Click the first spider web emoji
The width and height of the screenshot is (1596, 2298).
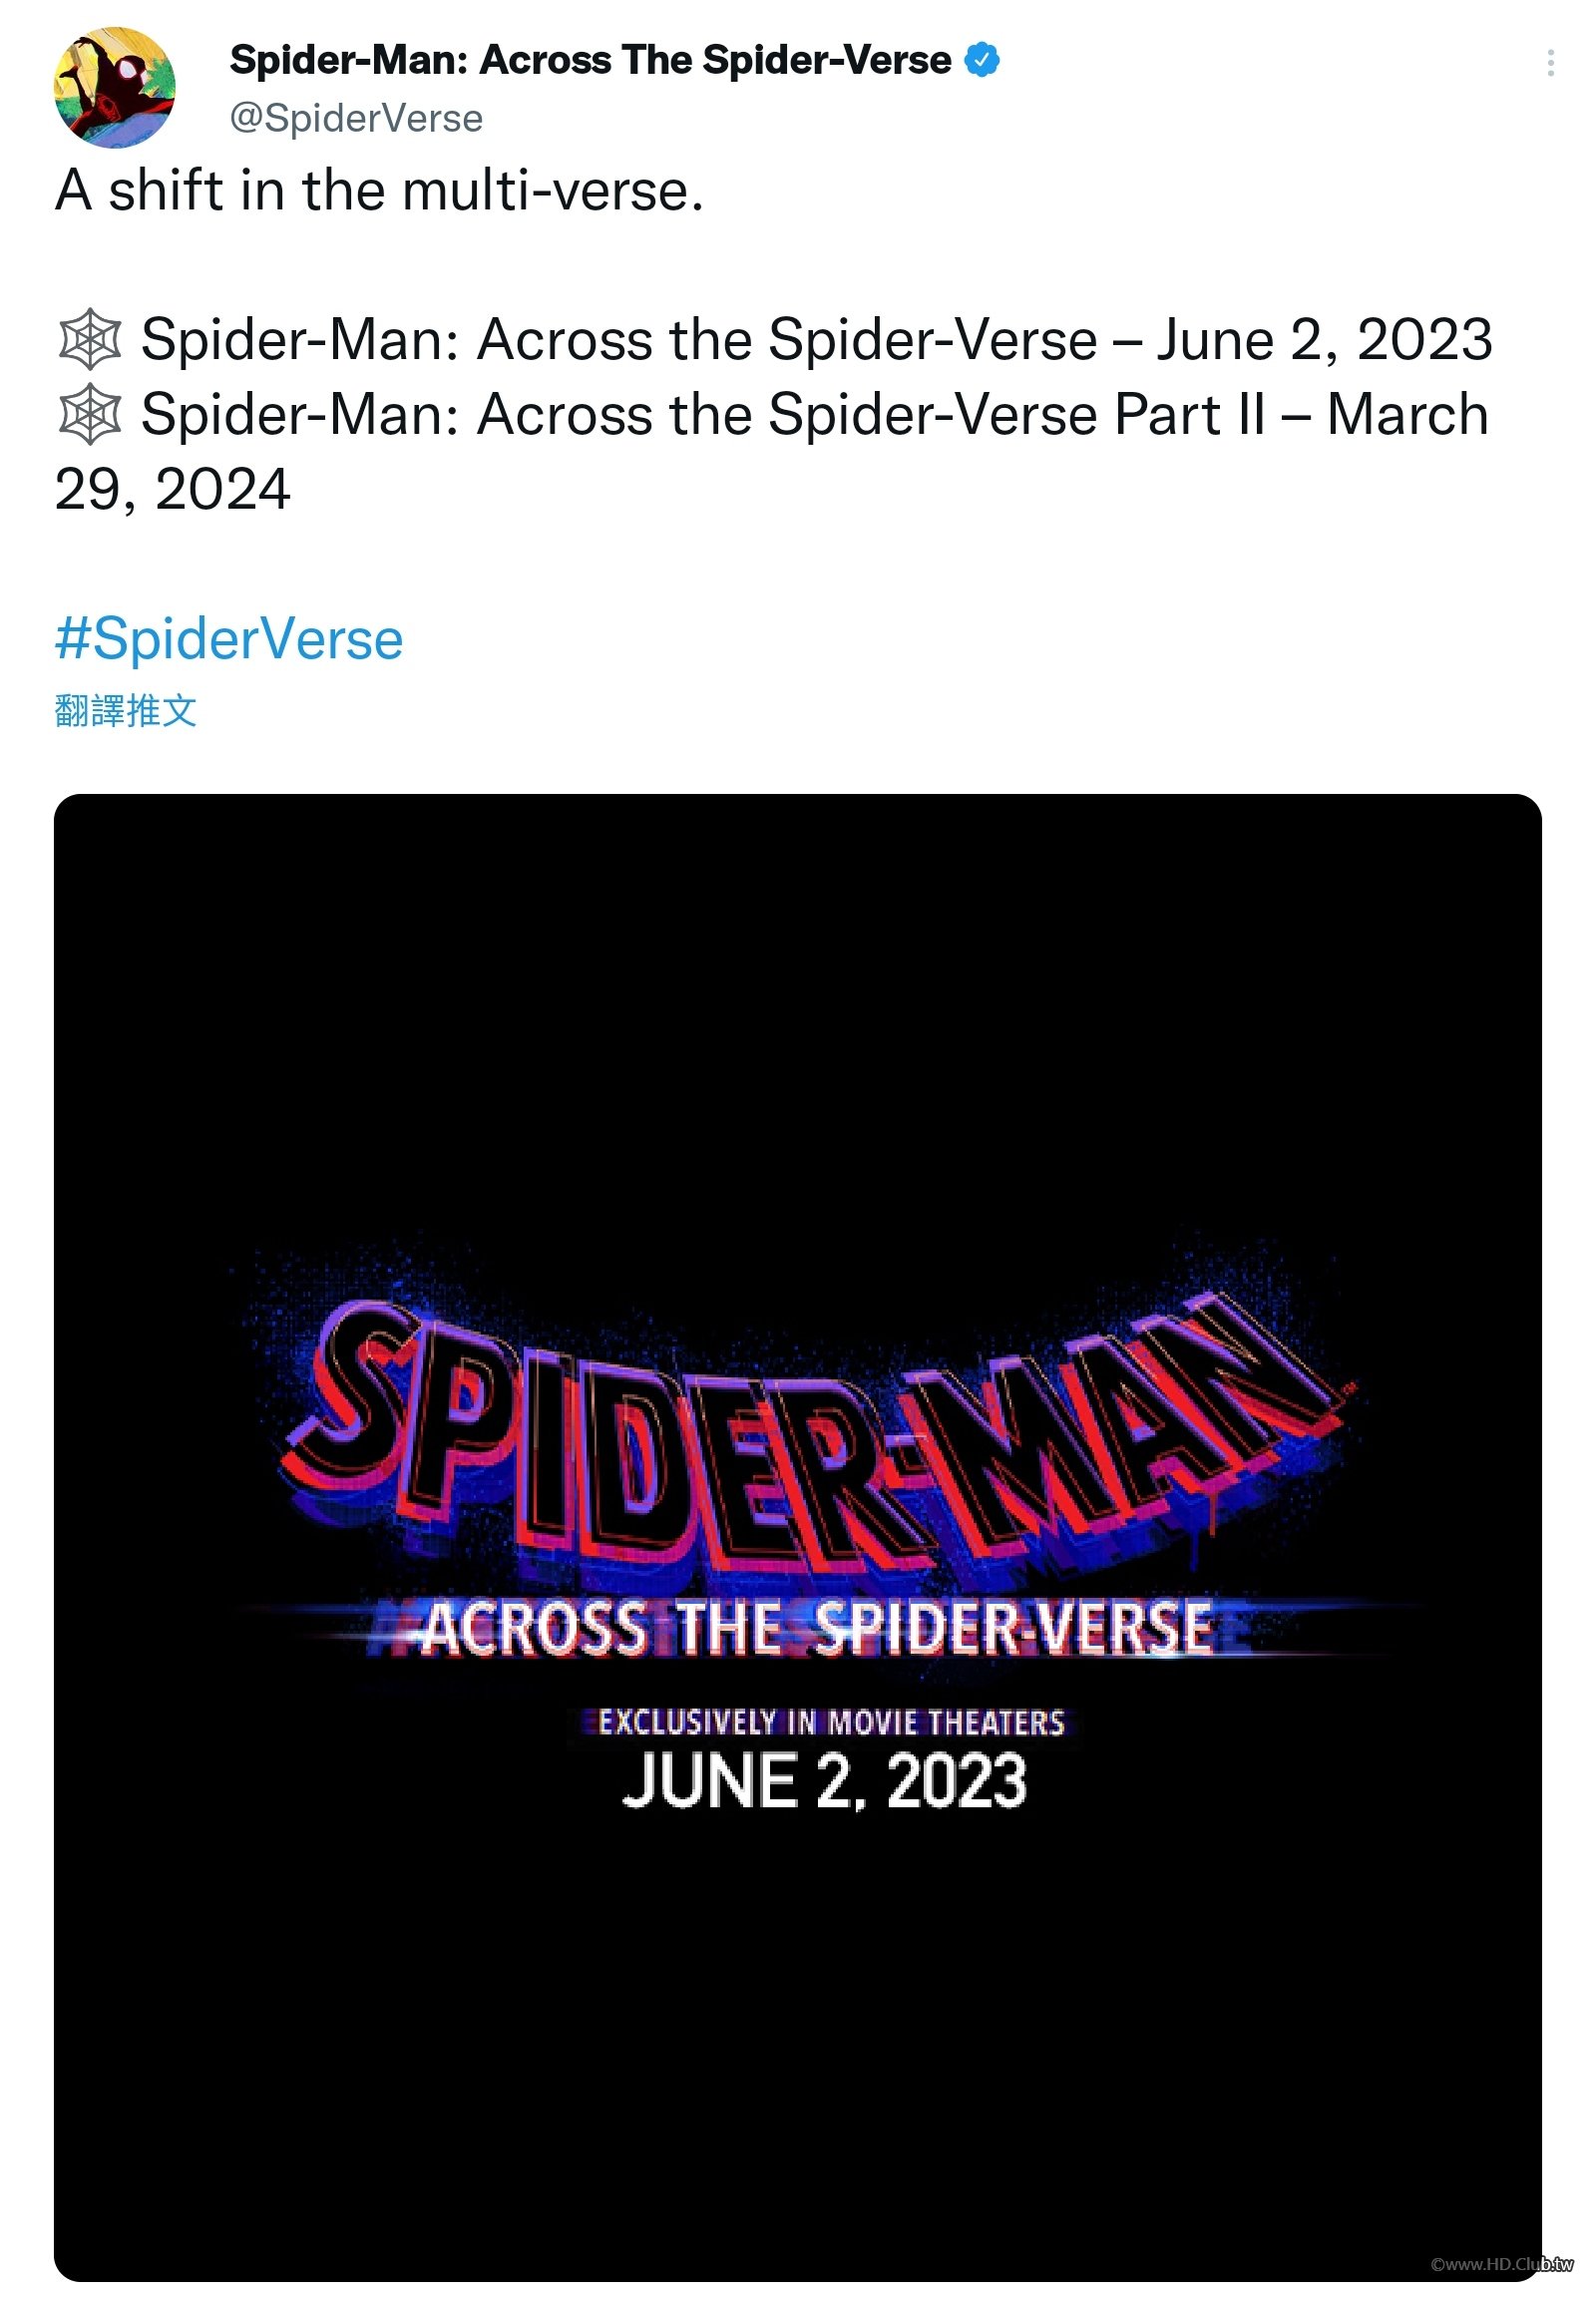coord(90,339)
